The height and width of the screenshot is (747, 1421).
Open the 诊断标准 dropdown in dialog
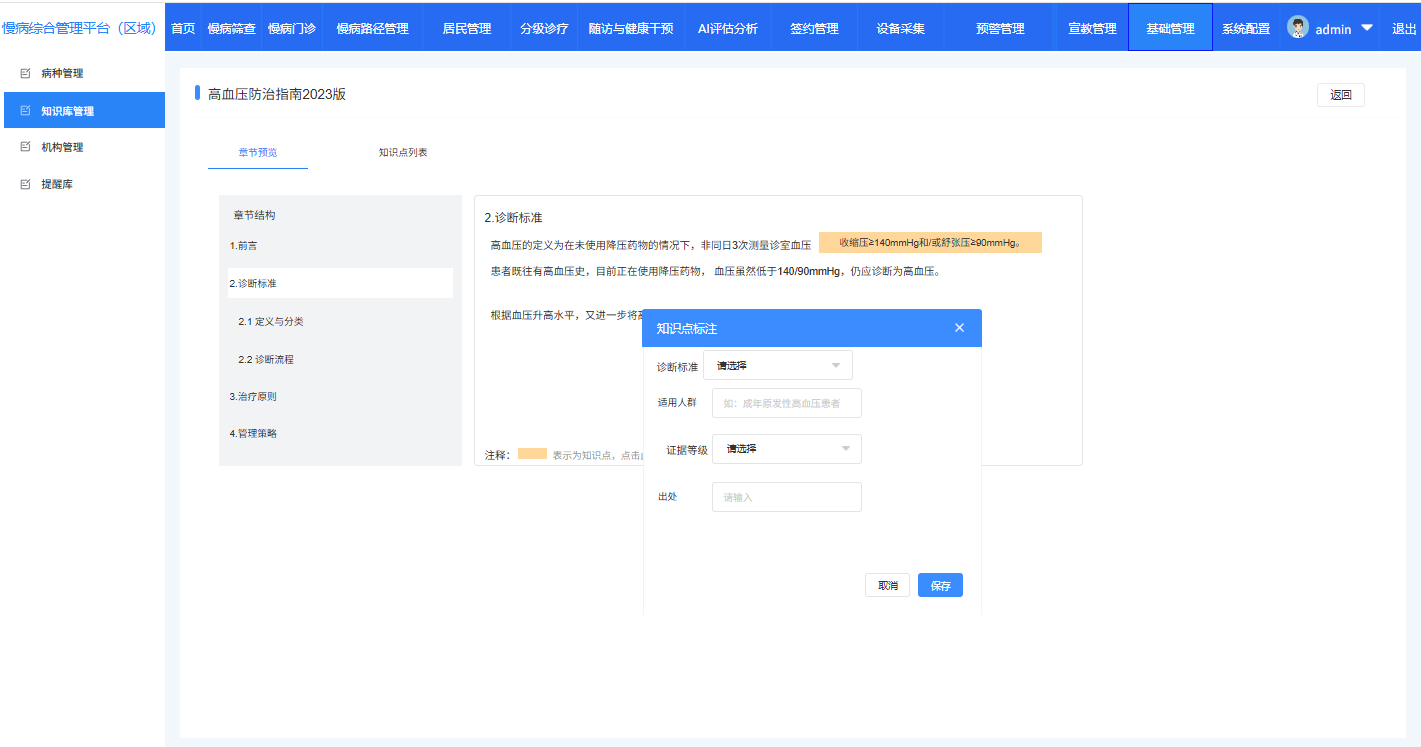click(x=777, y=366)
